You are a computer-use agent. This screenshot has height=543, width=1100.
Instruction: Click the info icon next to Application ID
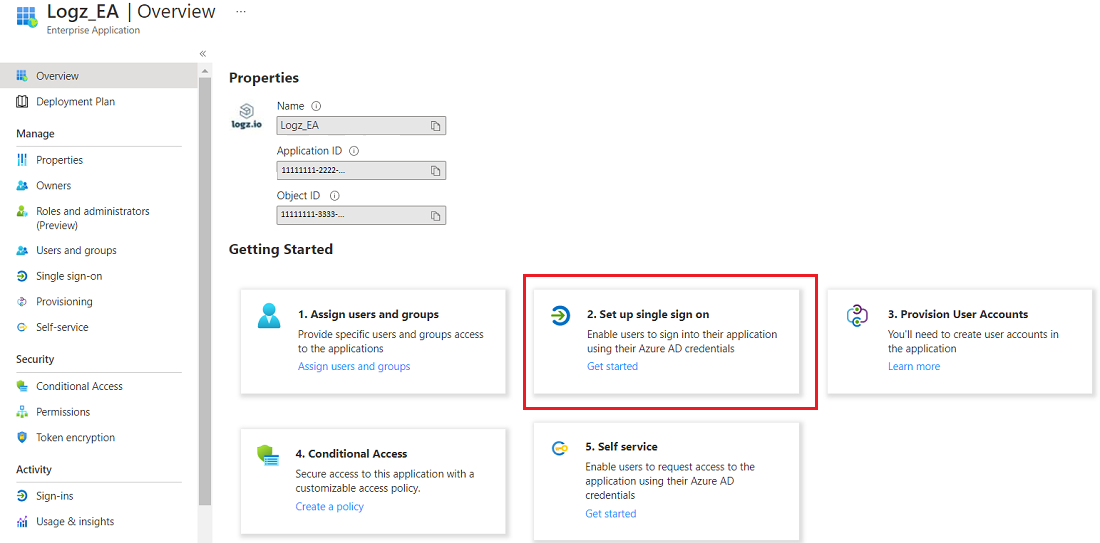click(354, 151)
